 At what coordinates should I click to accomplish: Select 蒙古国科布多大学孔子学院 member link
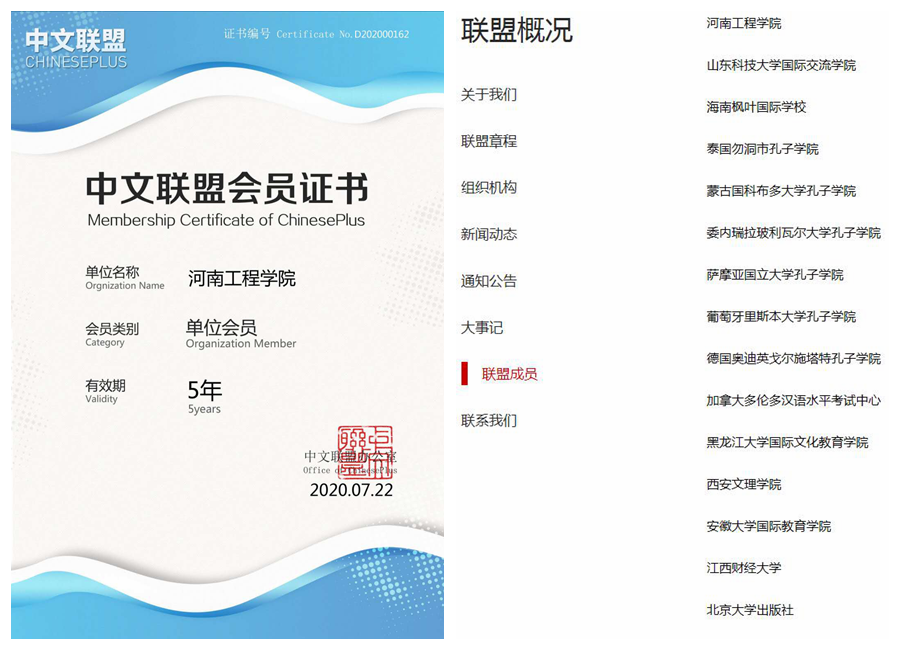coord(781,191)
